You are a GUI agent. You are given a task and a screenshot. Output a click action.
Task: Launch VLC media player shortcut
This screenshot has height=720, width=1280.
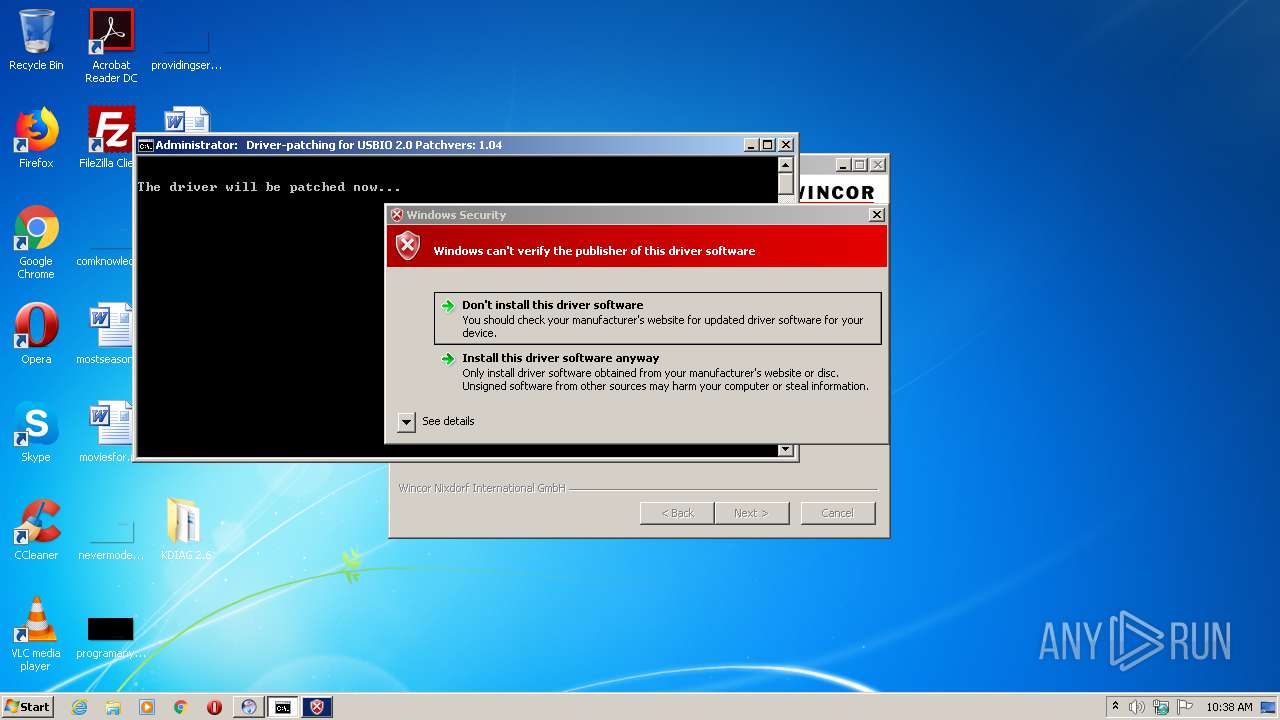(36, 634)
